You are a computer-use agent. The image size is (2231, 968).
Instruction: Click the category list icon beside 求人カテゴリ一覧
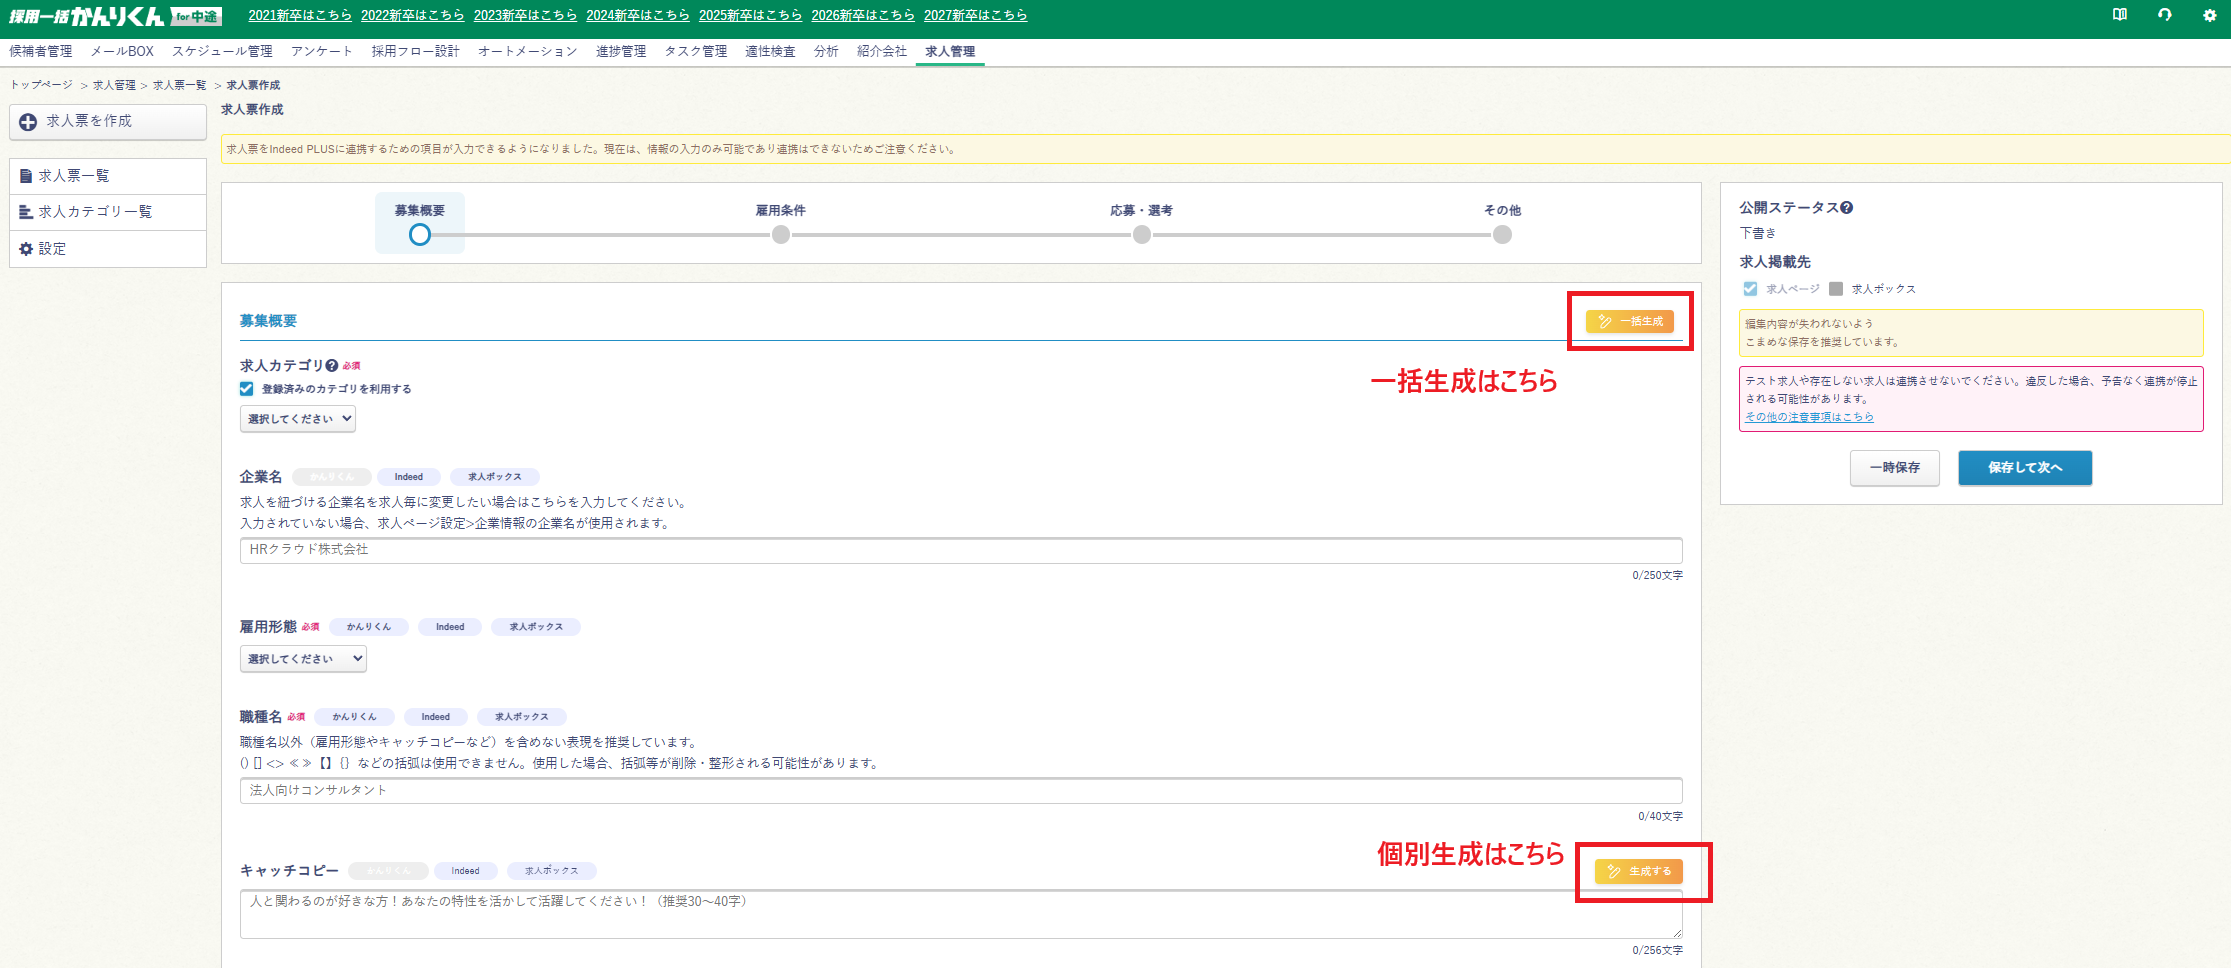[26, 212]
